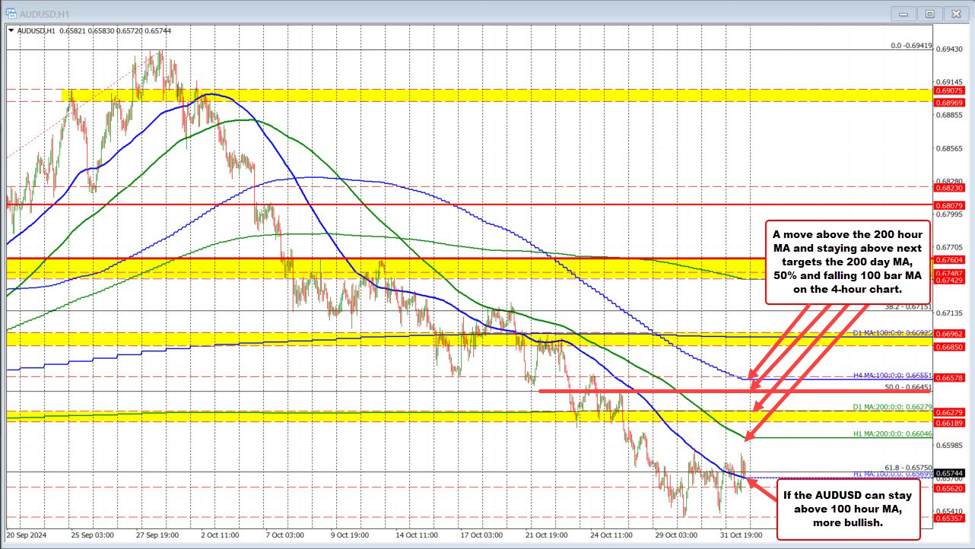975x549 pixels.
Task: Restore the AUDUSD,H1 chart window
Action: pos(930,13)
